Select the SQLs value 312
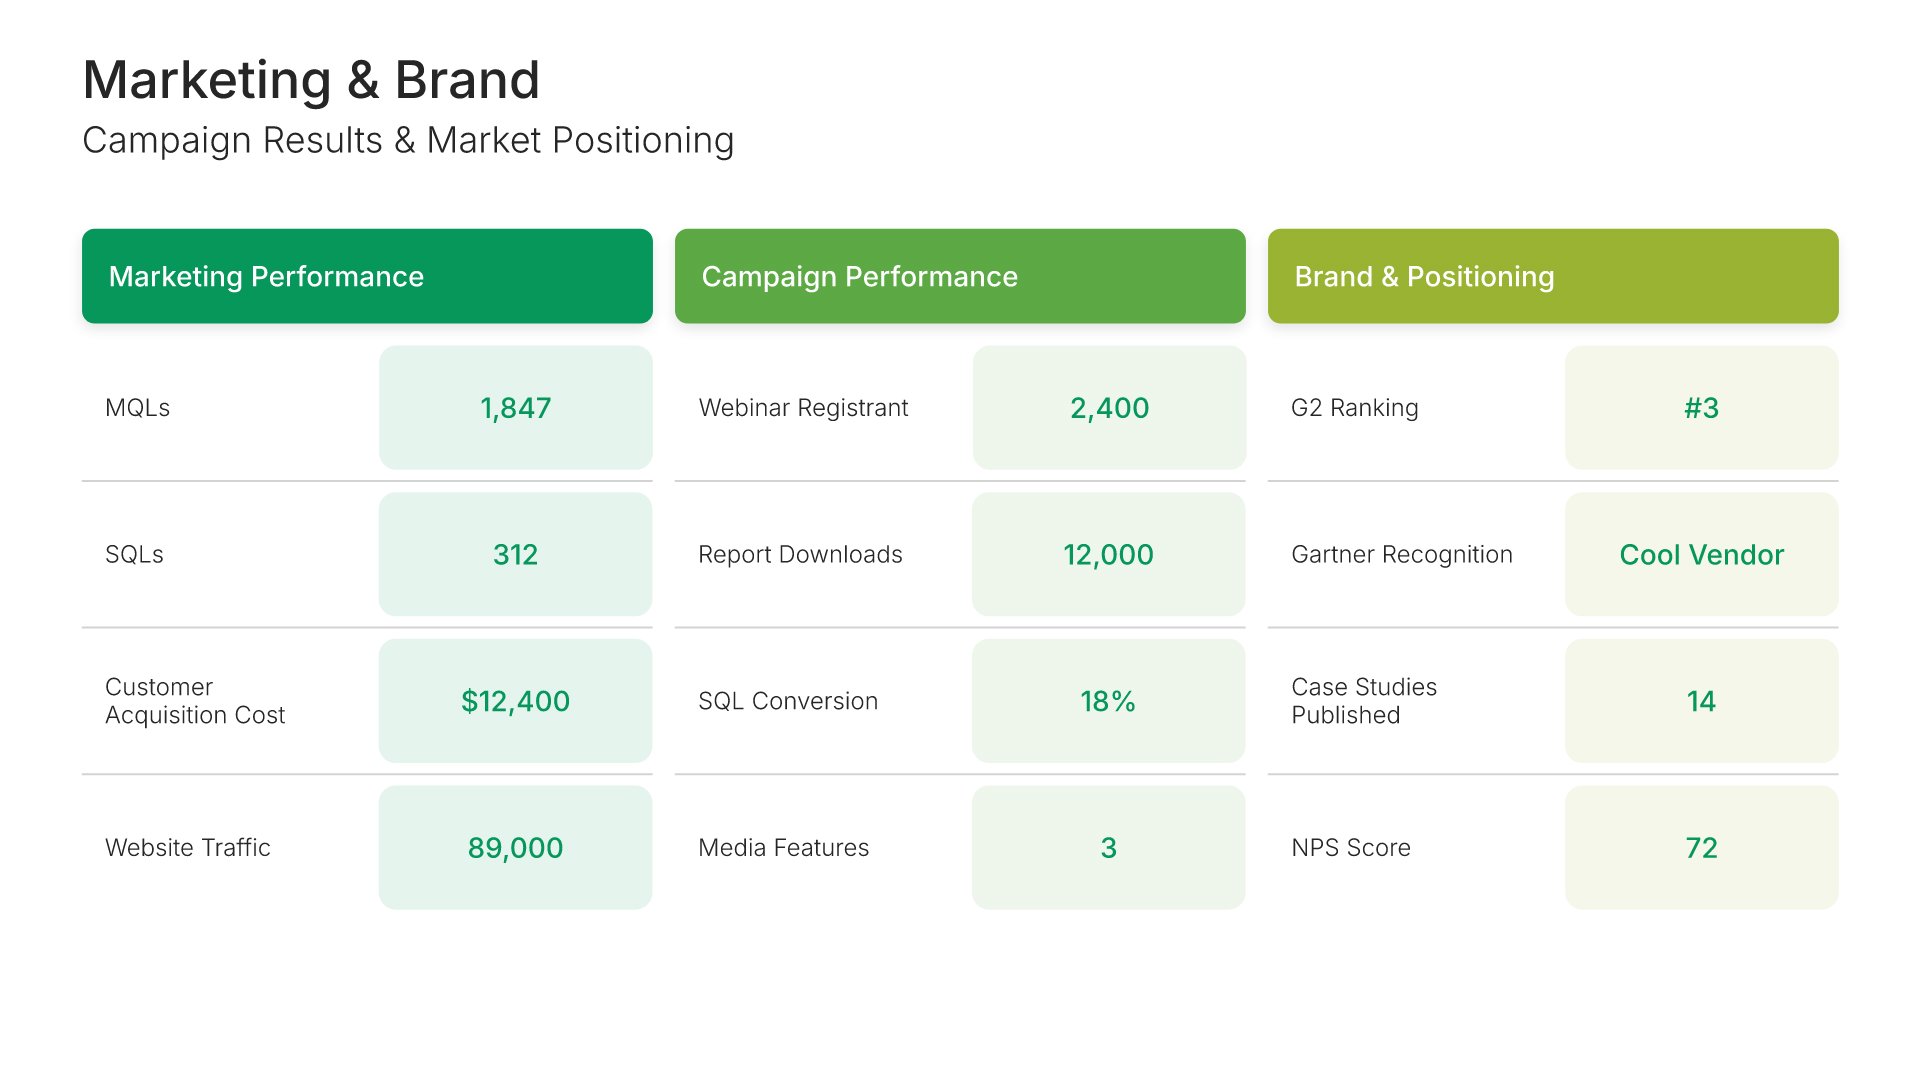1920x1080 pixels. click(515, 554)
